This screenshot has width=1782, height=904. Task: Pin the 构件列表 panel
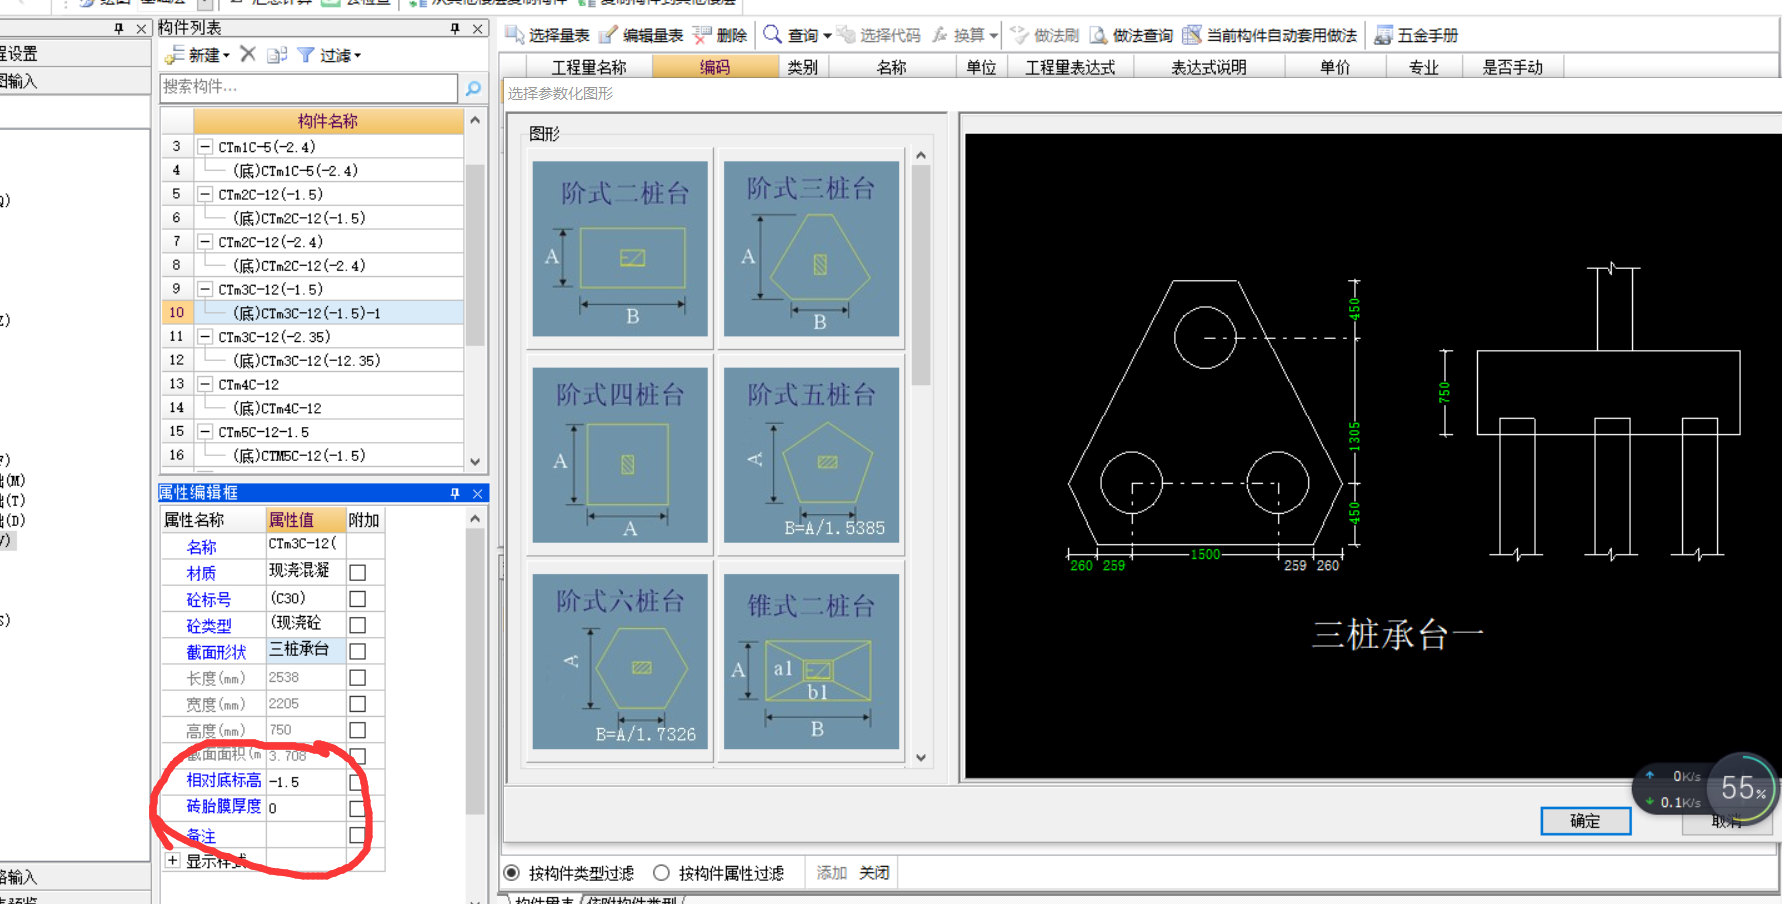tap(455, 28)
